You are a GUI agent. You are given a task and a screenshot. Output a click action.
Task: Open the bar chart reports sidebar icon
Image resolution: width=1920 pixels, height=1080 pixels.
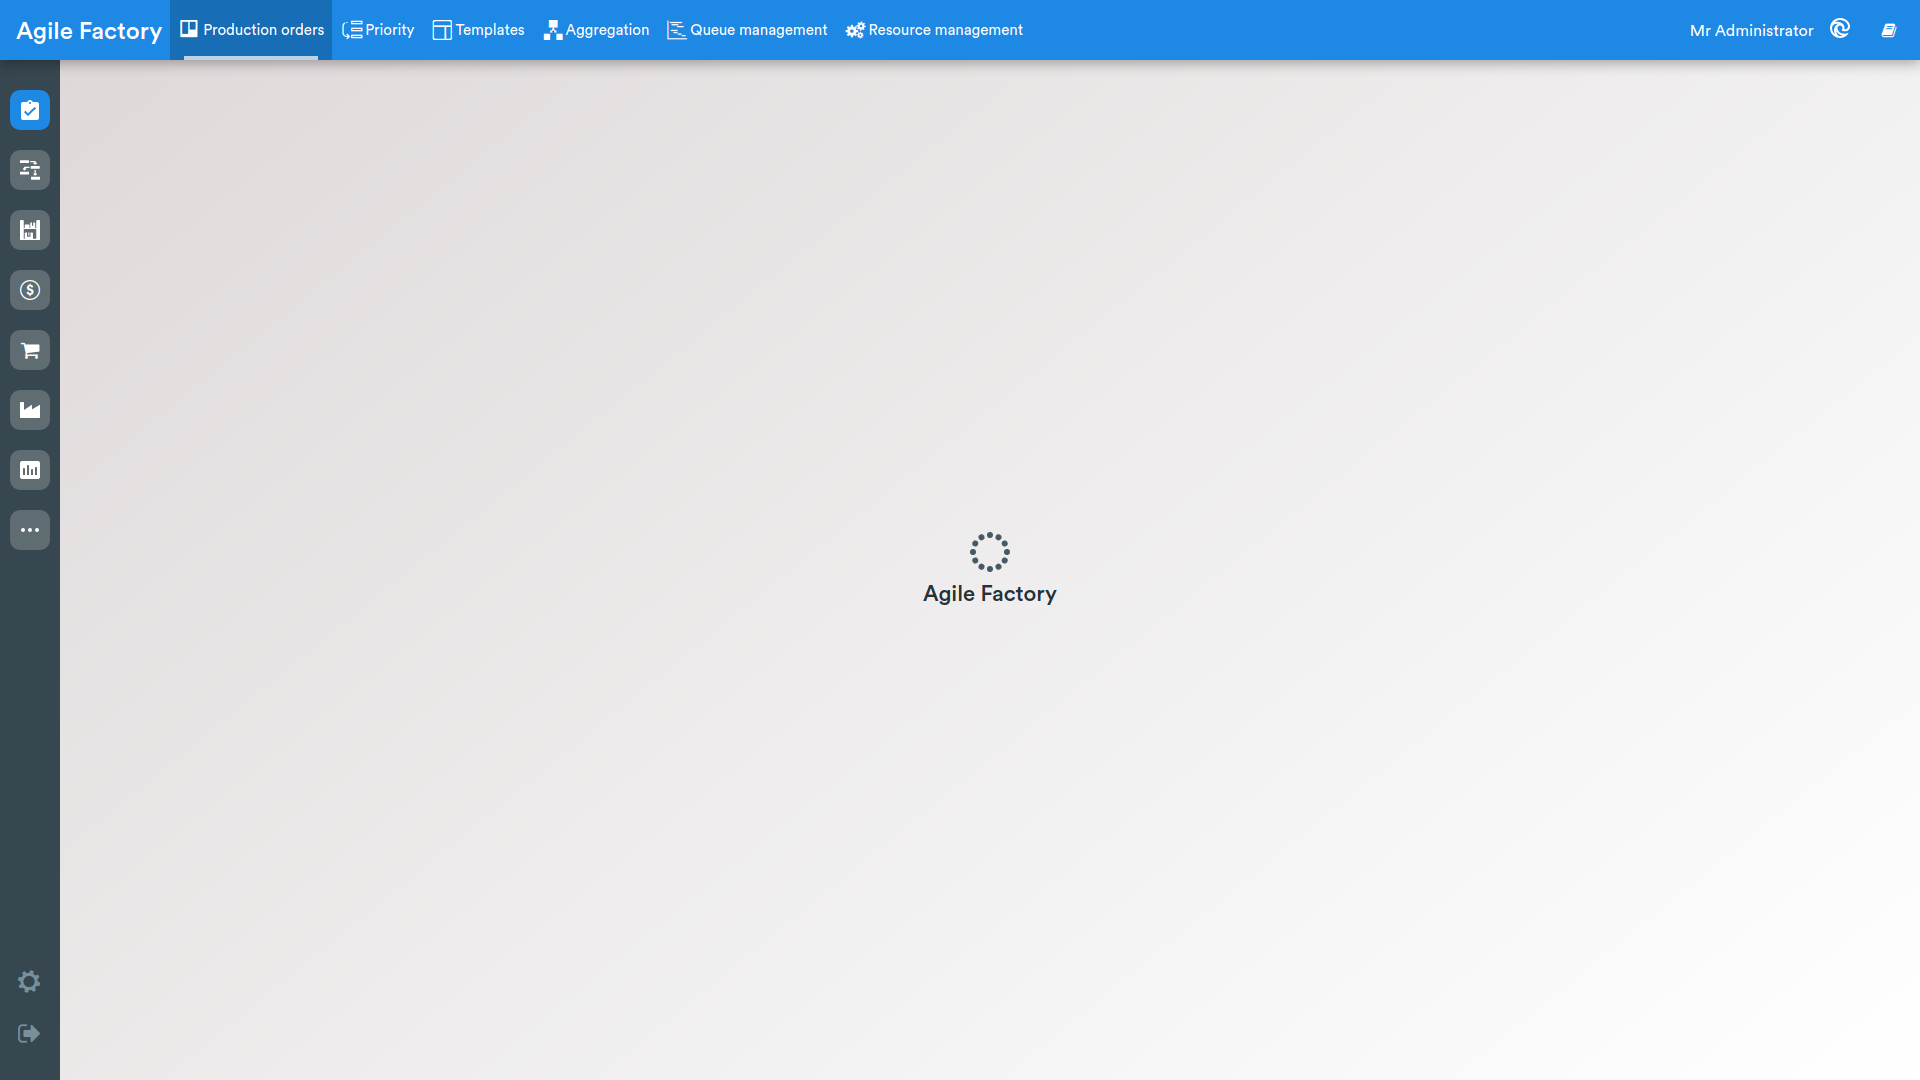coord(30,470)
